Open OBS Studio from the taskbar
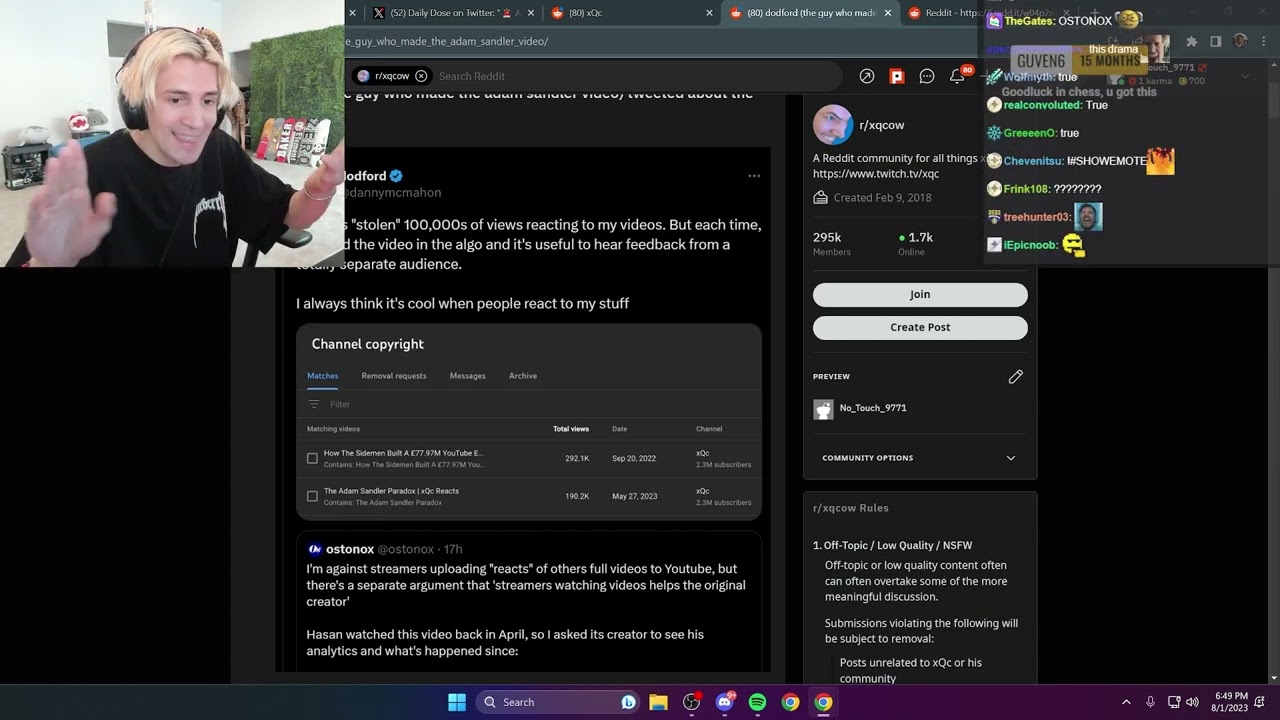 (691, 702)
